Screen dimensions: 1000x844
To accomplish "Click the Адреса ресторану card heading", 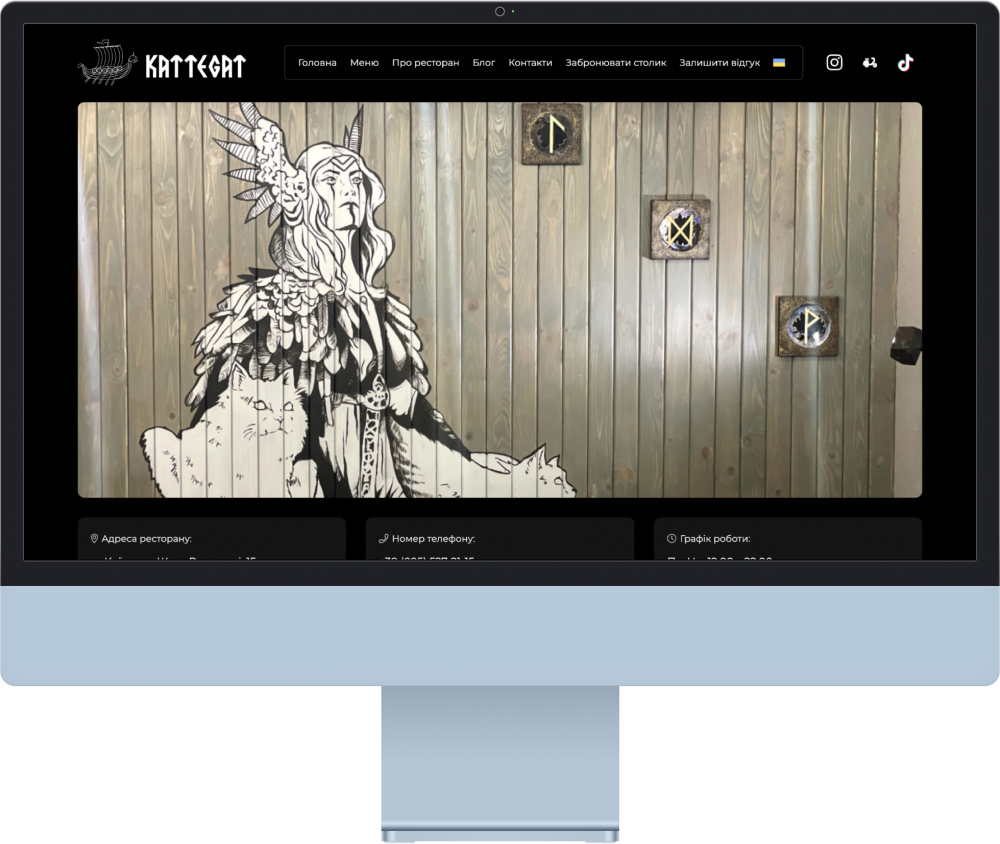I will pyautogui.click(x=146, y=538).
